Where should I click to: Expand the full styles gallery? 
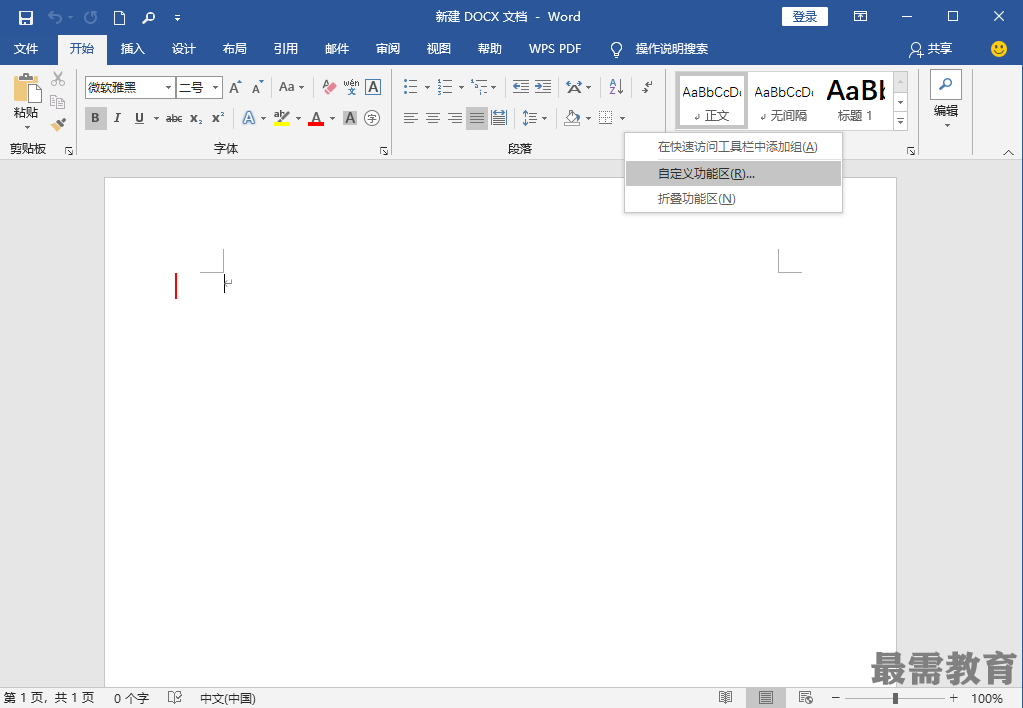[901, 121]
